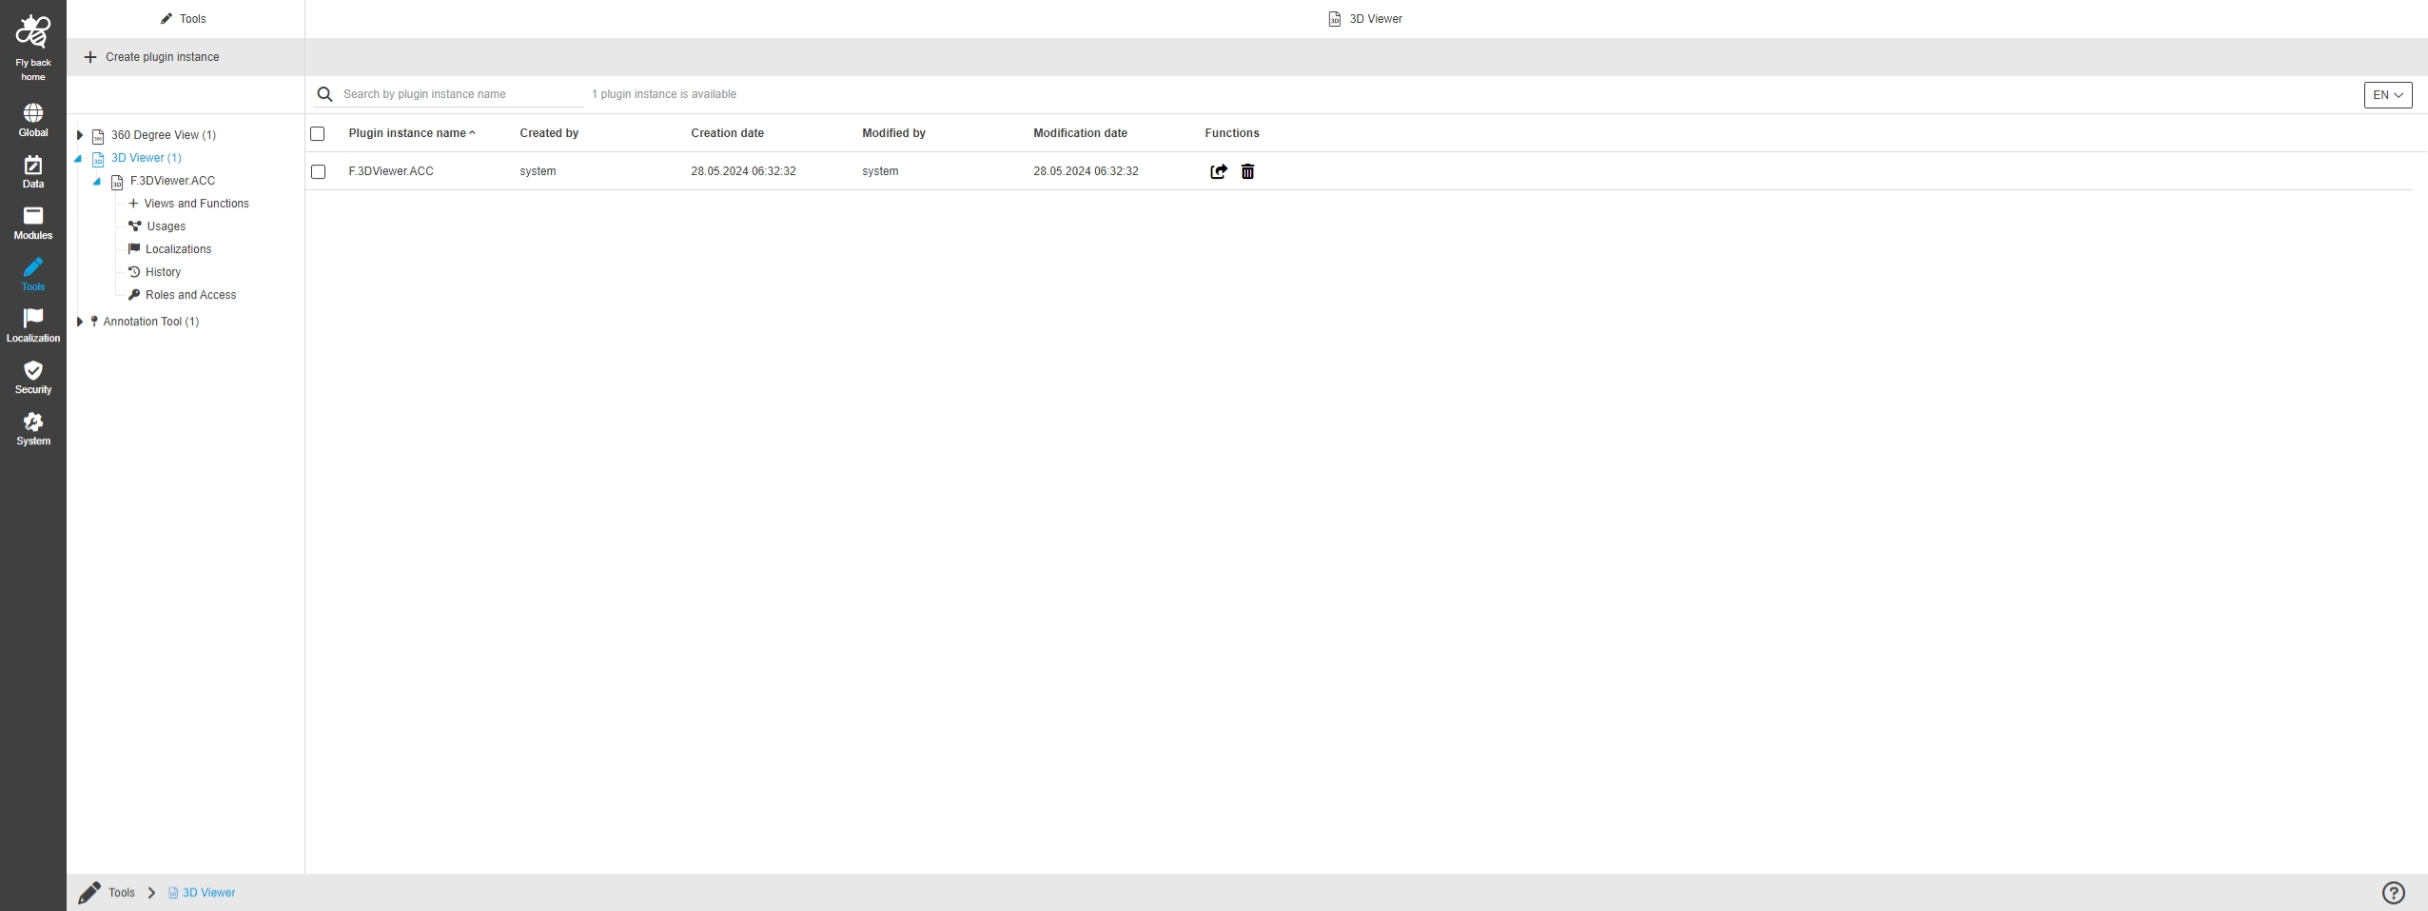Sort by Plugin instance name column
This screenshot has width=2428, height=911.
tap(412, 133)
